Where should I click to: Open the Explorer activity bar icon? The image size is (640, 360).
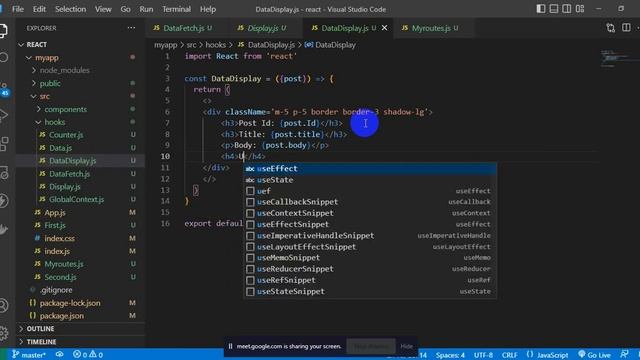[x=3, y=31]
